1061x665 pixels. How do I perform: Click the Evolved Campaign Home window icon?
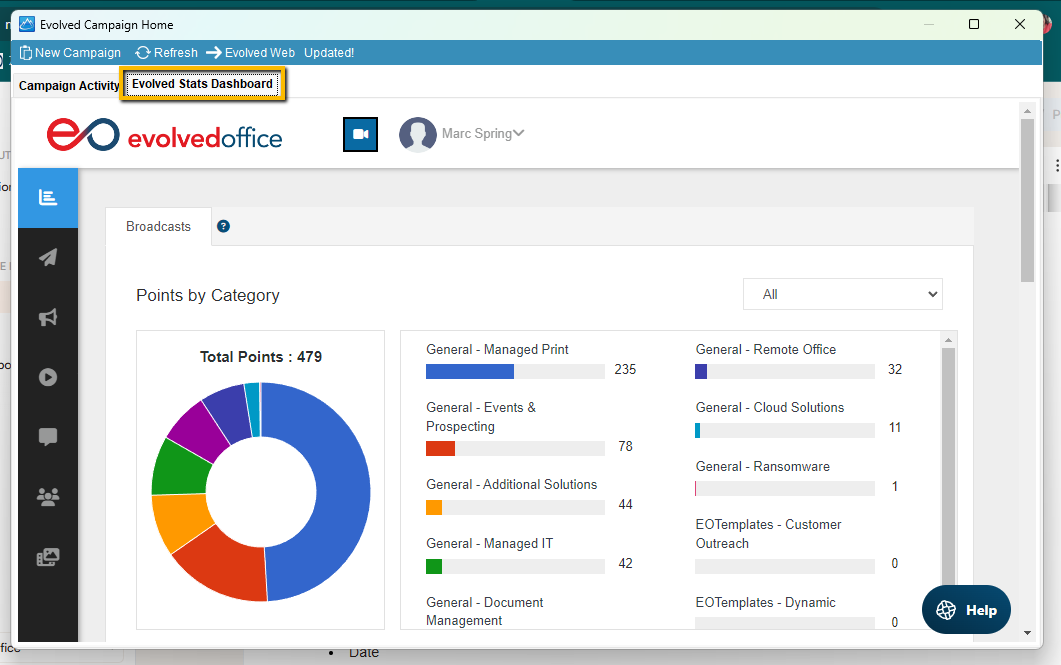pos(26,25)
